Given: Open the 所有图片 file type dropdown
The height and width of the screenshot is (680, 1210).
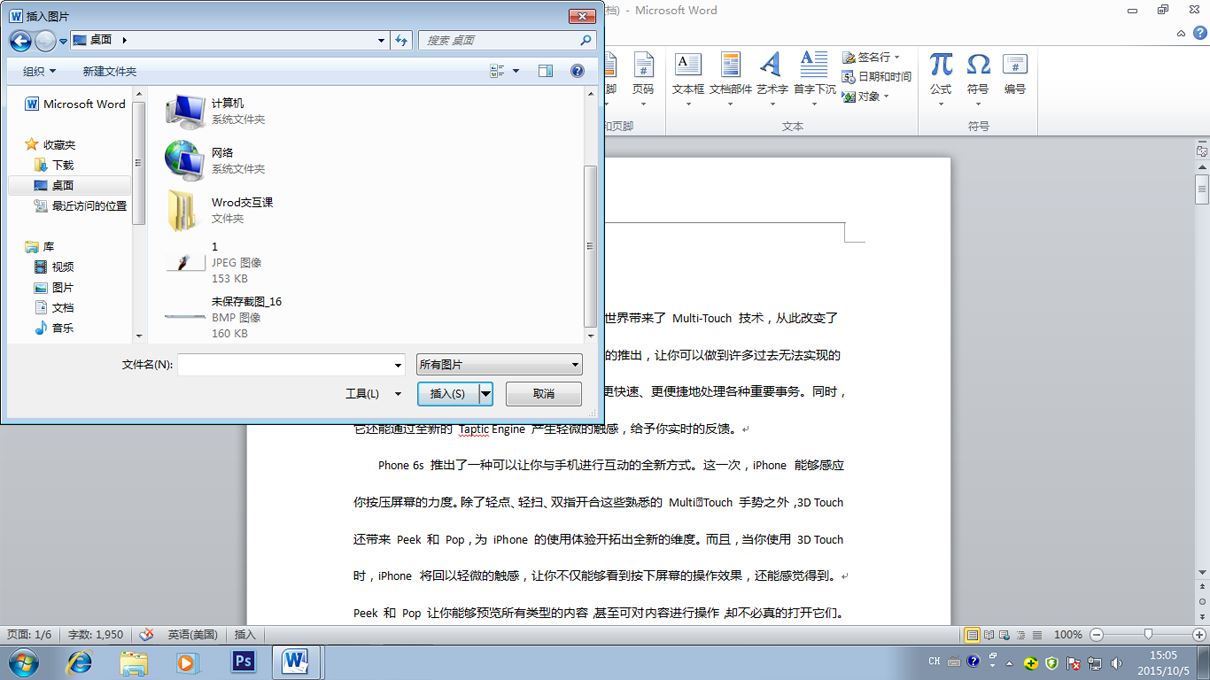Looking at the screenshot, I should pyautogui.click(x=500, y=365).
